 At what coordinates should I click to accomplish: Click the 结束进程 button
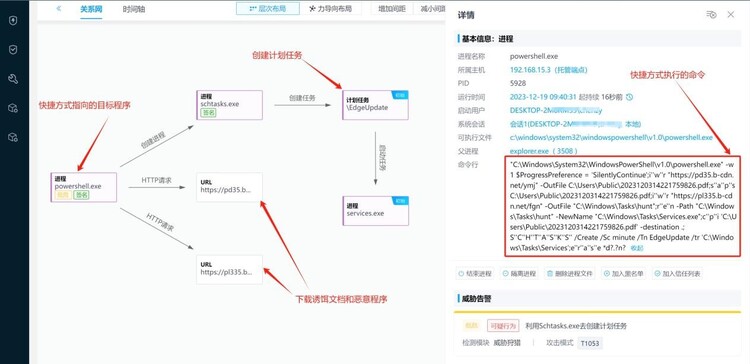point(475,274)
